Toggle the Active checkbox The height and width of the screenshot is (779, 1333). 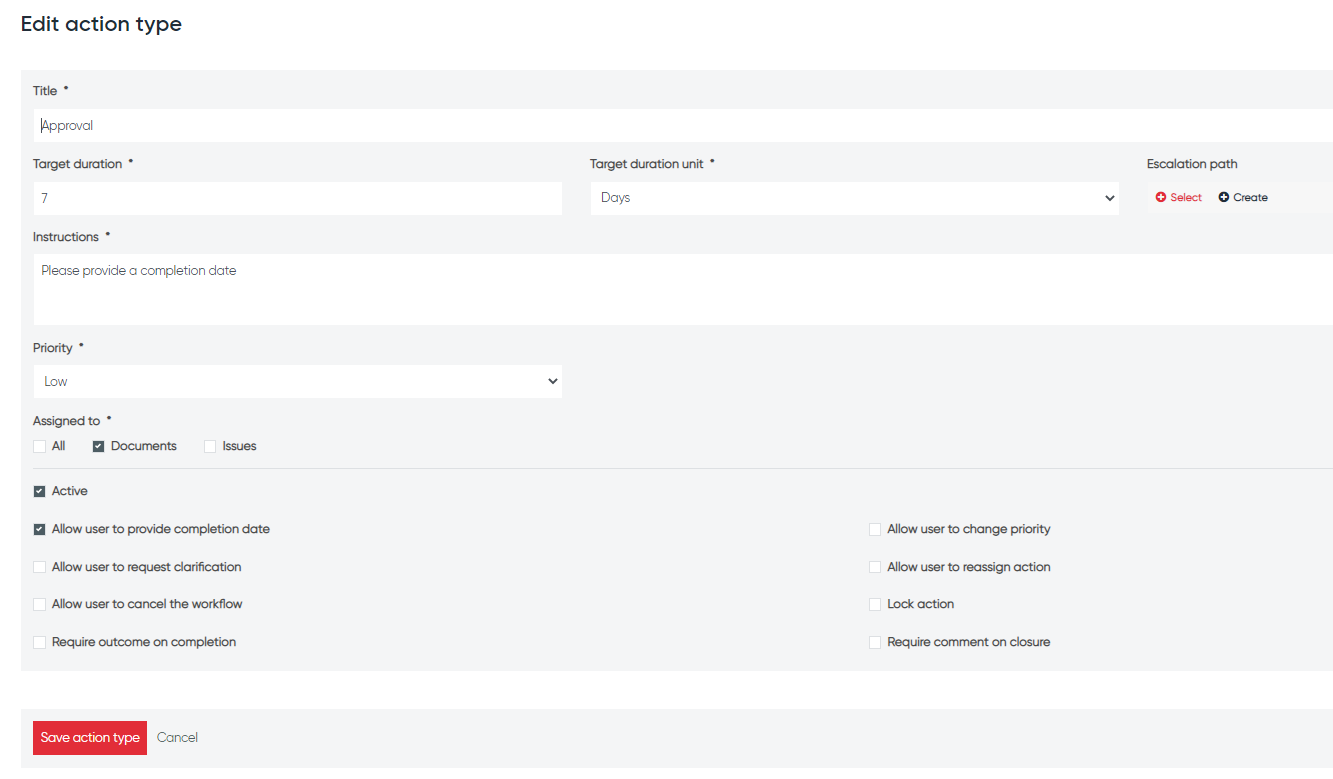(40, 492)
